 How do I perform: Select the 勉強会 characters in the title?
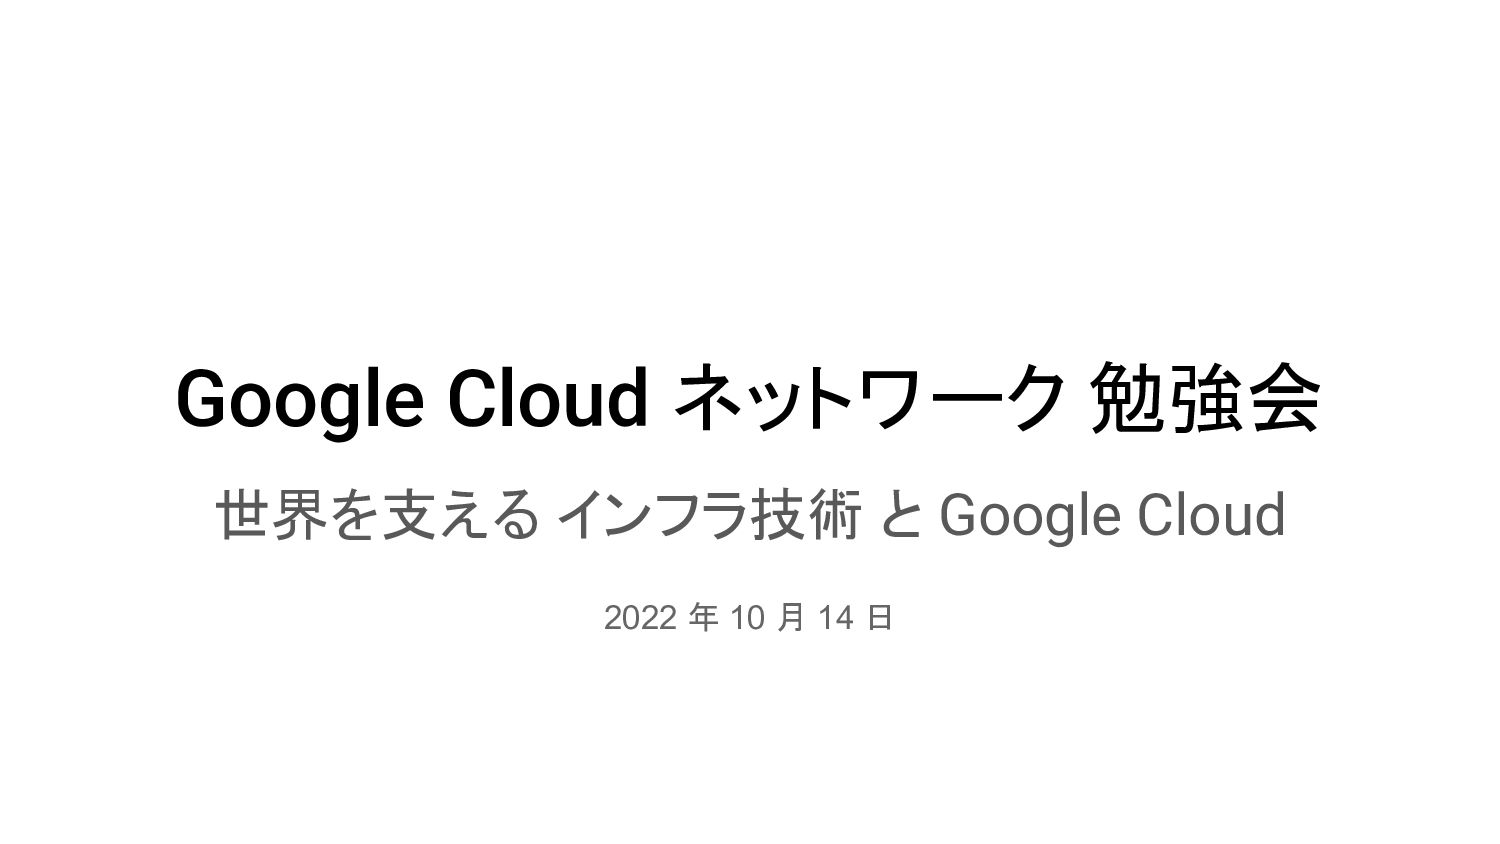pos(1207,398)
